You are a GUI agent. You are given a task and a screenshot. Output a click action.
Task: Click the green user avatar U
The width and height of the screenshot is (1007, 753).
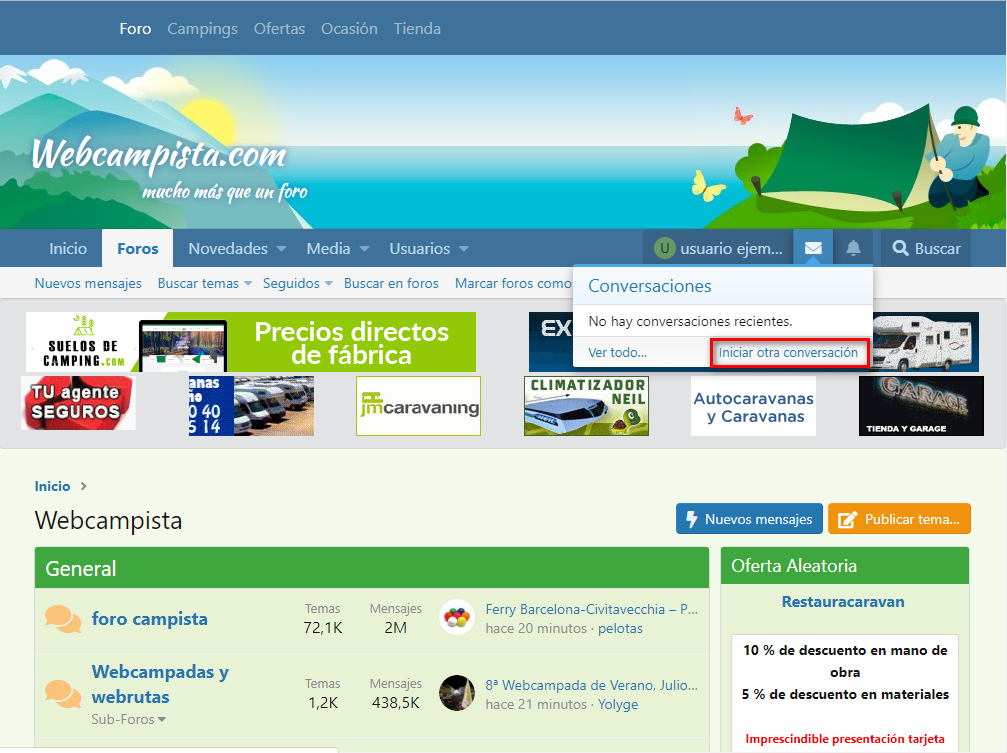tap(664, 248)
